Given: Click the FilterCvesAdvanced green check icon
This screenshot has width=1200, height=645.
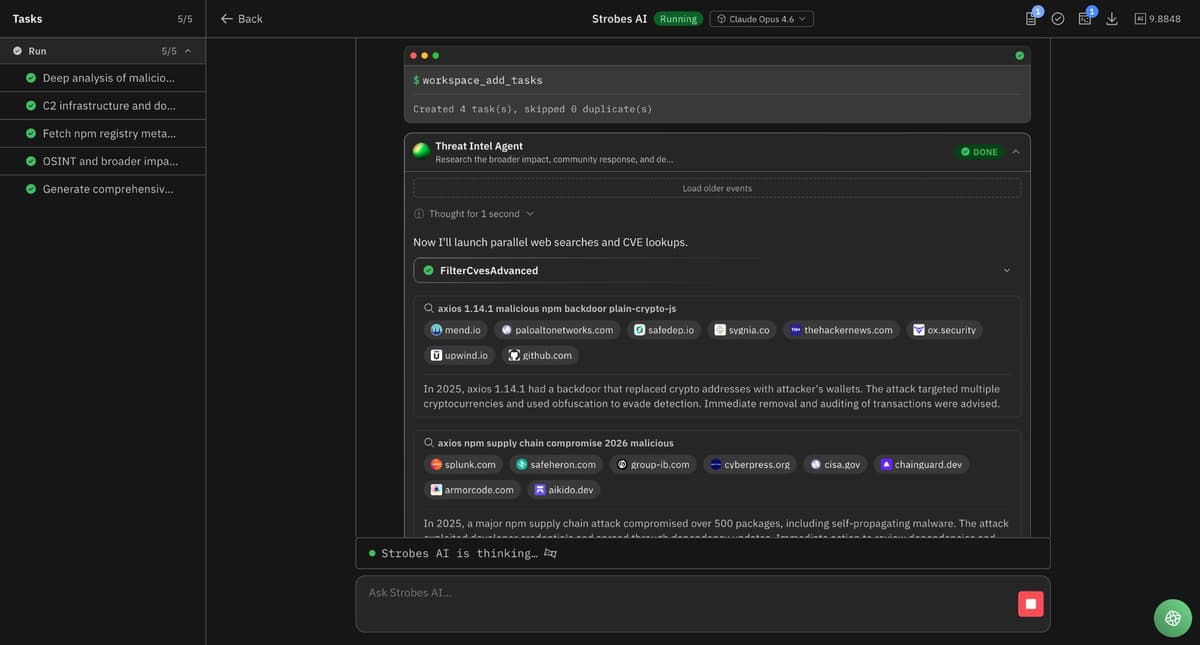Looking at the screenshot, I should pyautogui.click(x=429, y=271).
